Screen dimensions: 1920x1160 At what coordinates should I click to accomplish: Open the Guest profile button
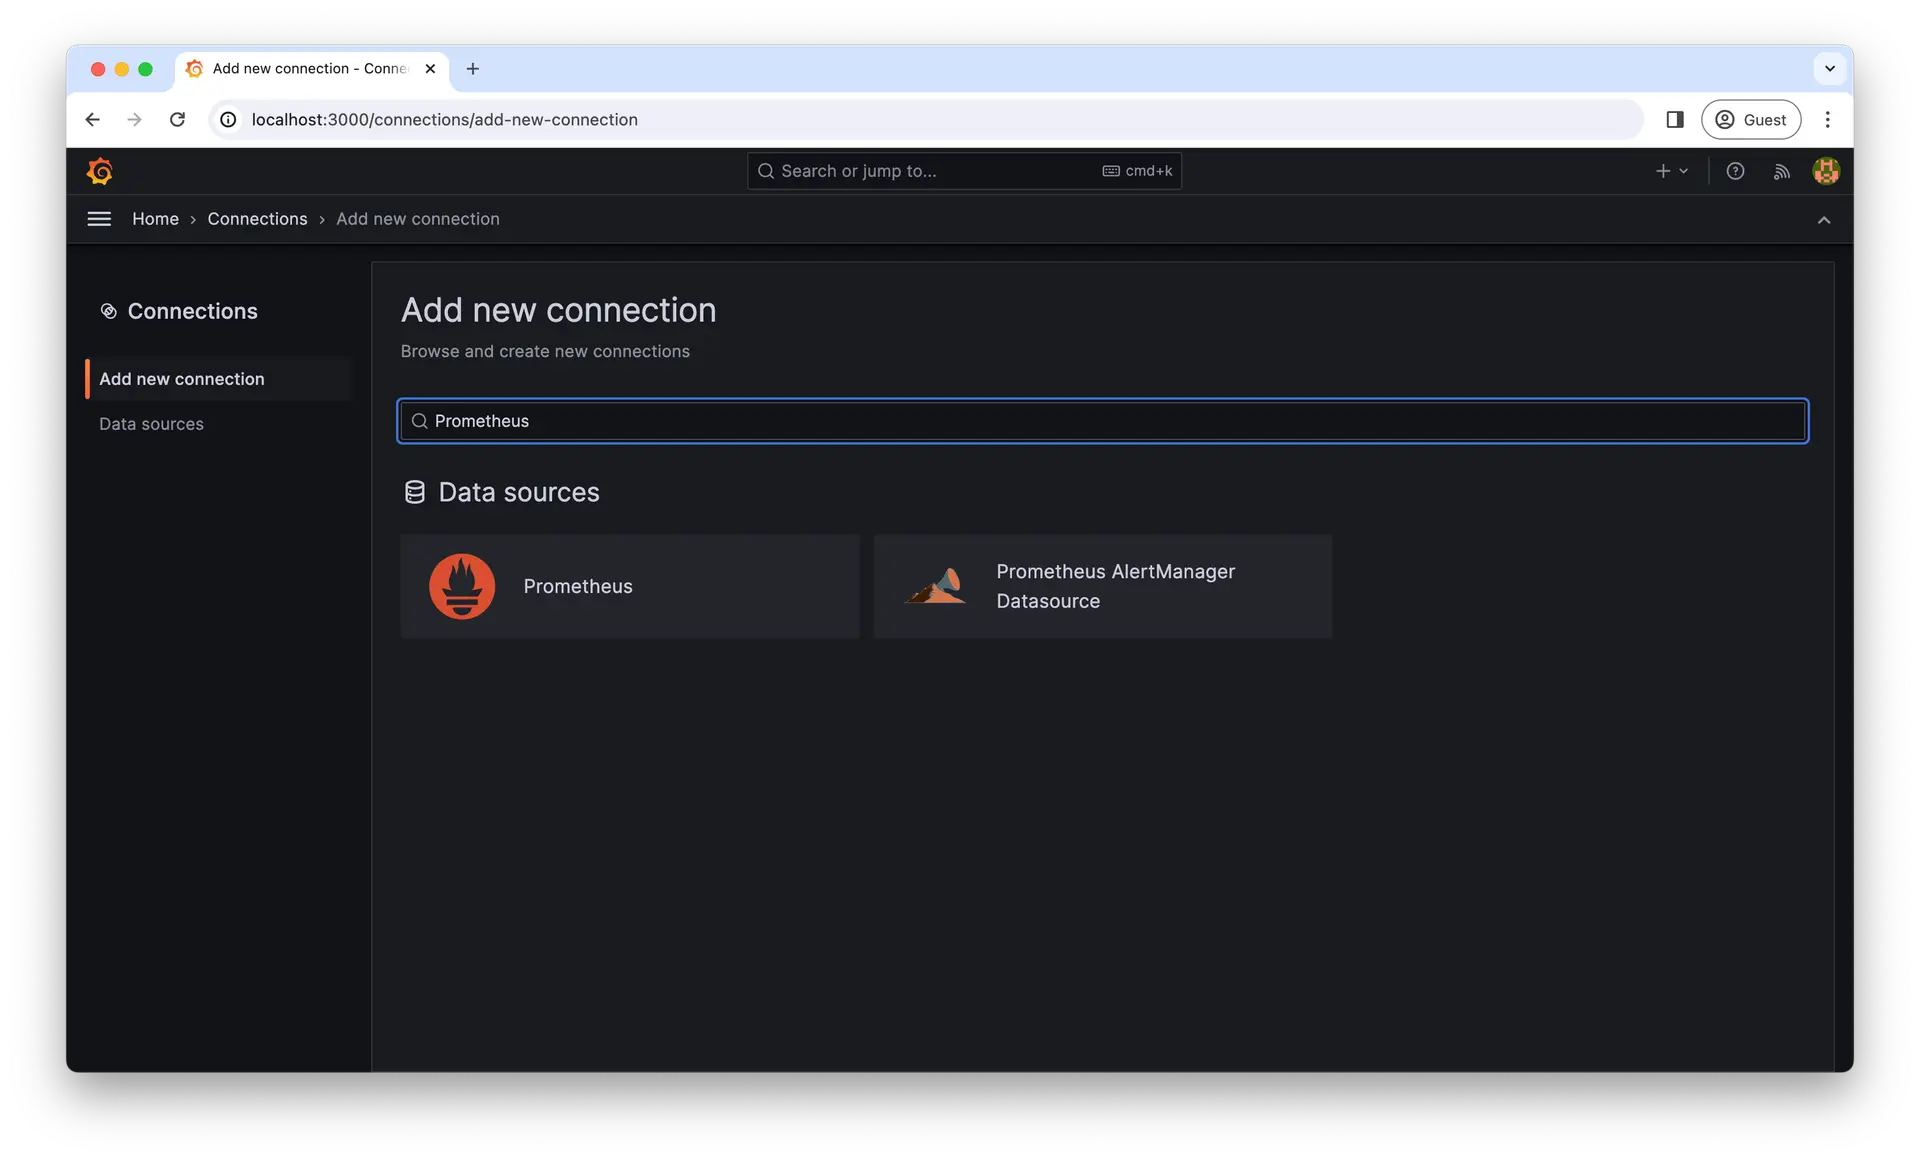(1751, 120)
